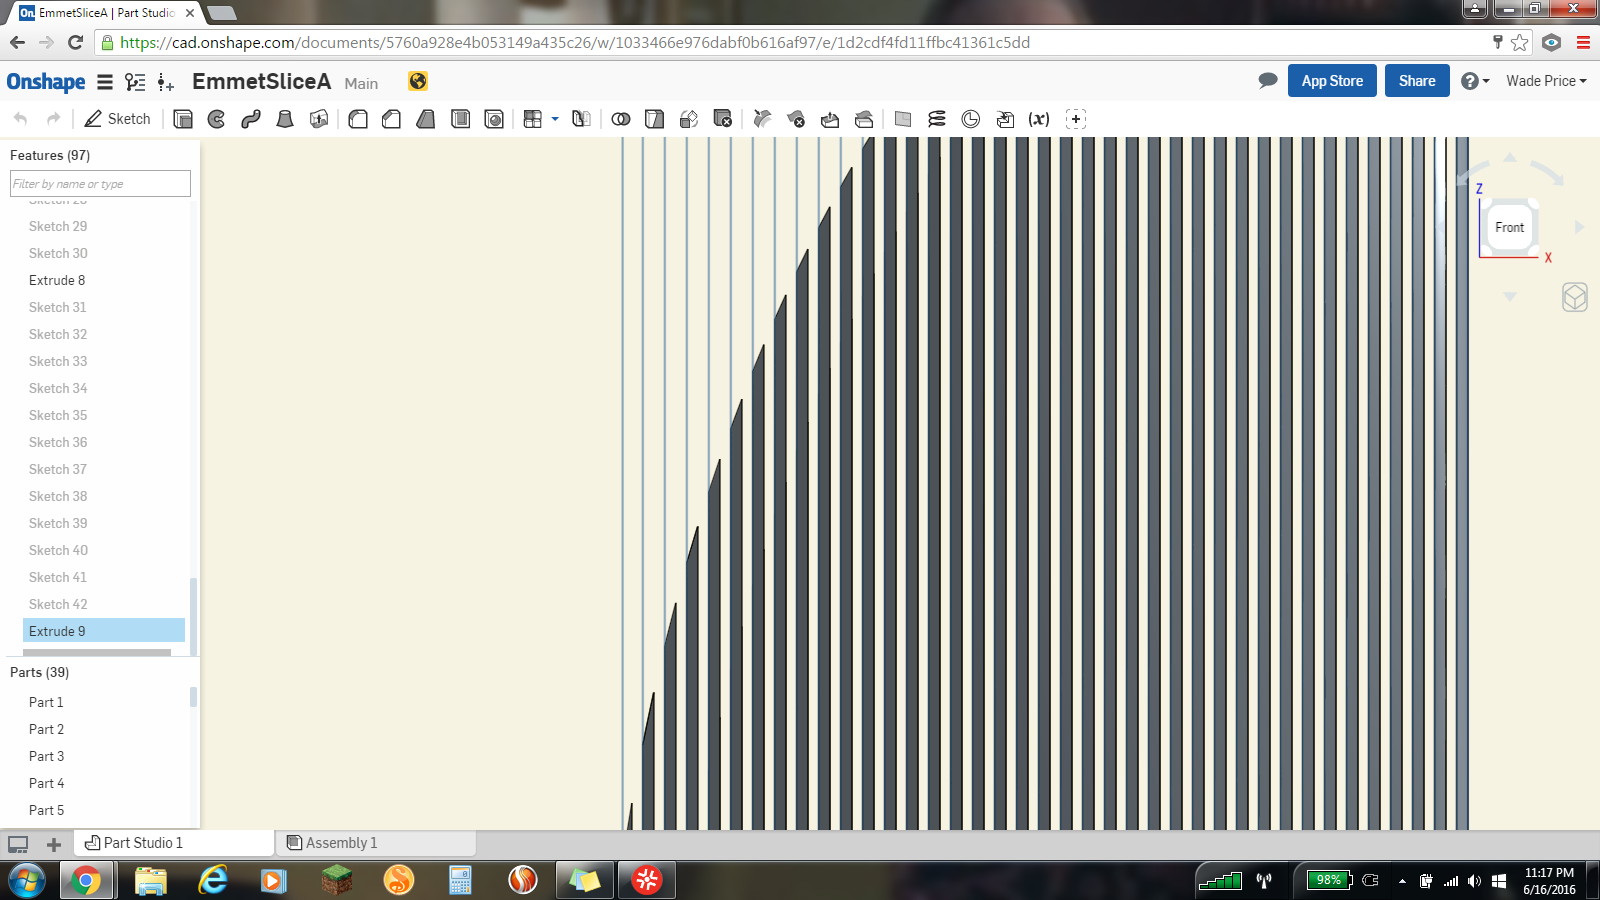
Task: Select the Loft tool icon
Action: (x=285, y=119)
